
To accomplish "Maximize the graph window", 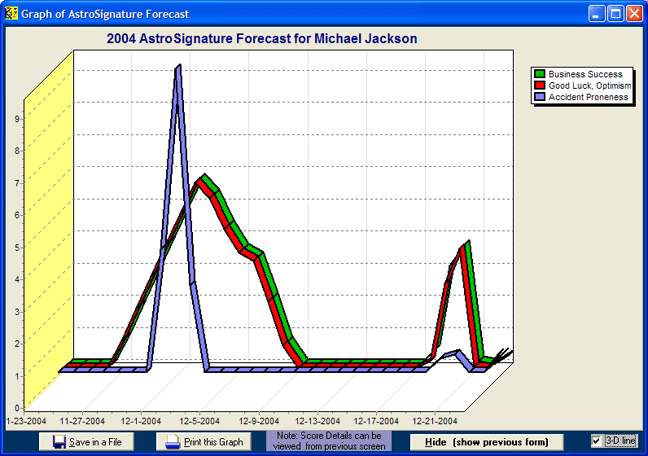I will pyautogui.click(x=615, y=14).
